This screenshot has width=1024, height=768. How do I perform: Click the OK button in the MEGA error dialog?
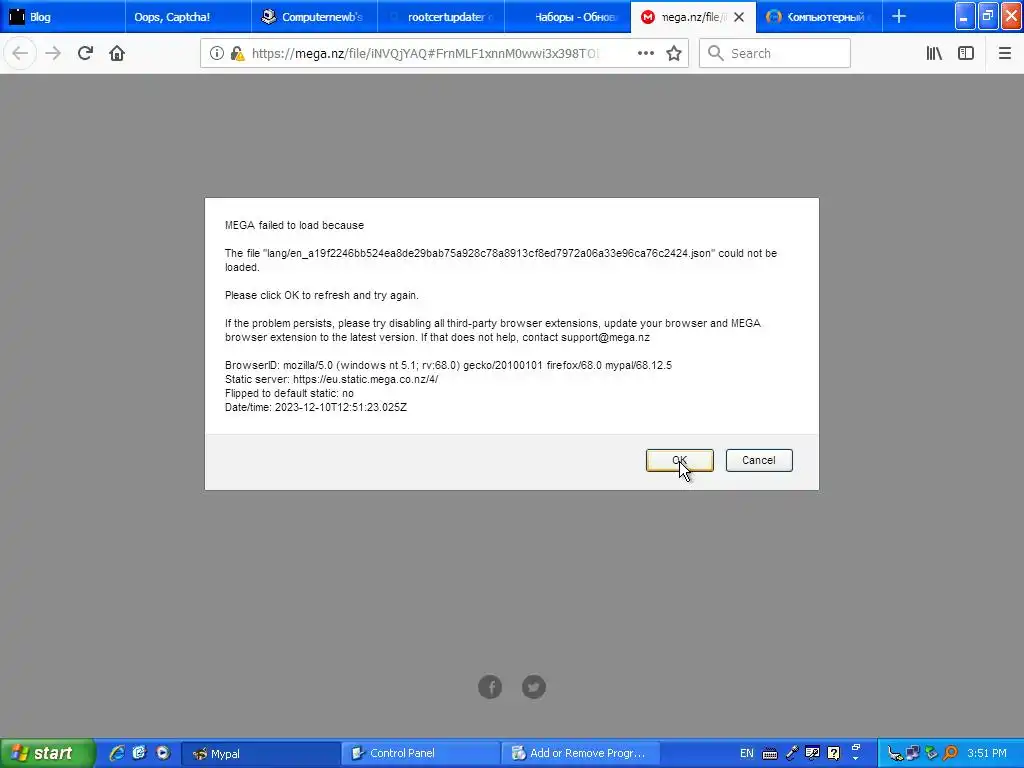(679, 460)
